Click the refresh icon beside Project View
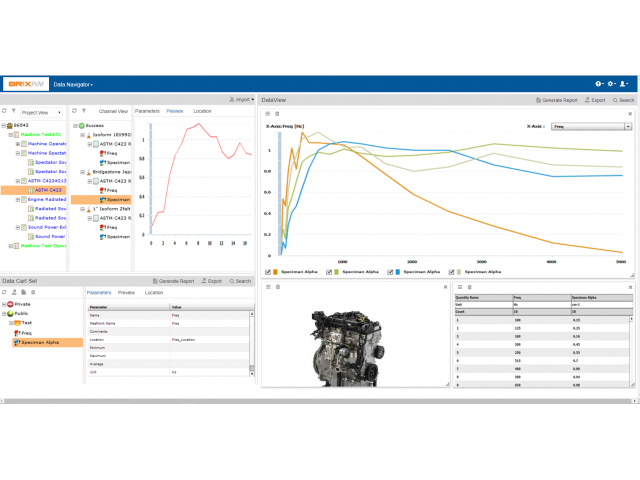The height and width of the screenshot is (480, 640). point(5,112)
